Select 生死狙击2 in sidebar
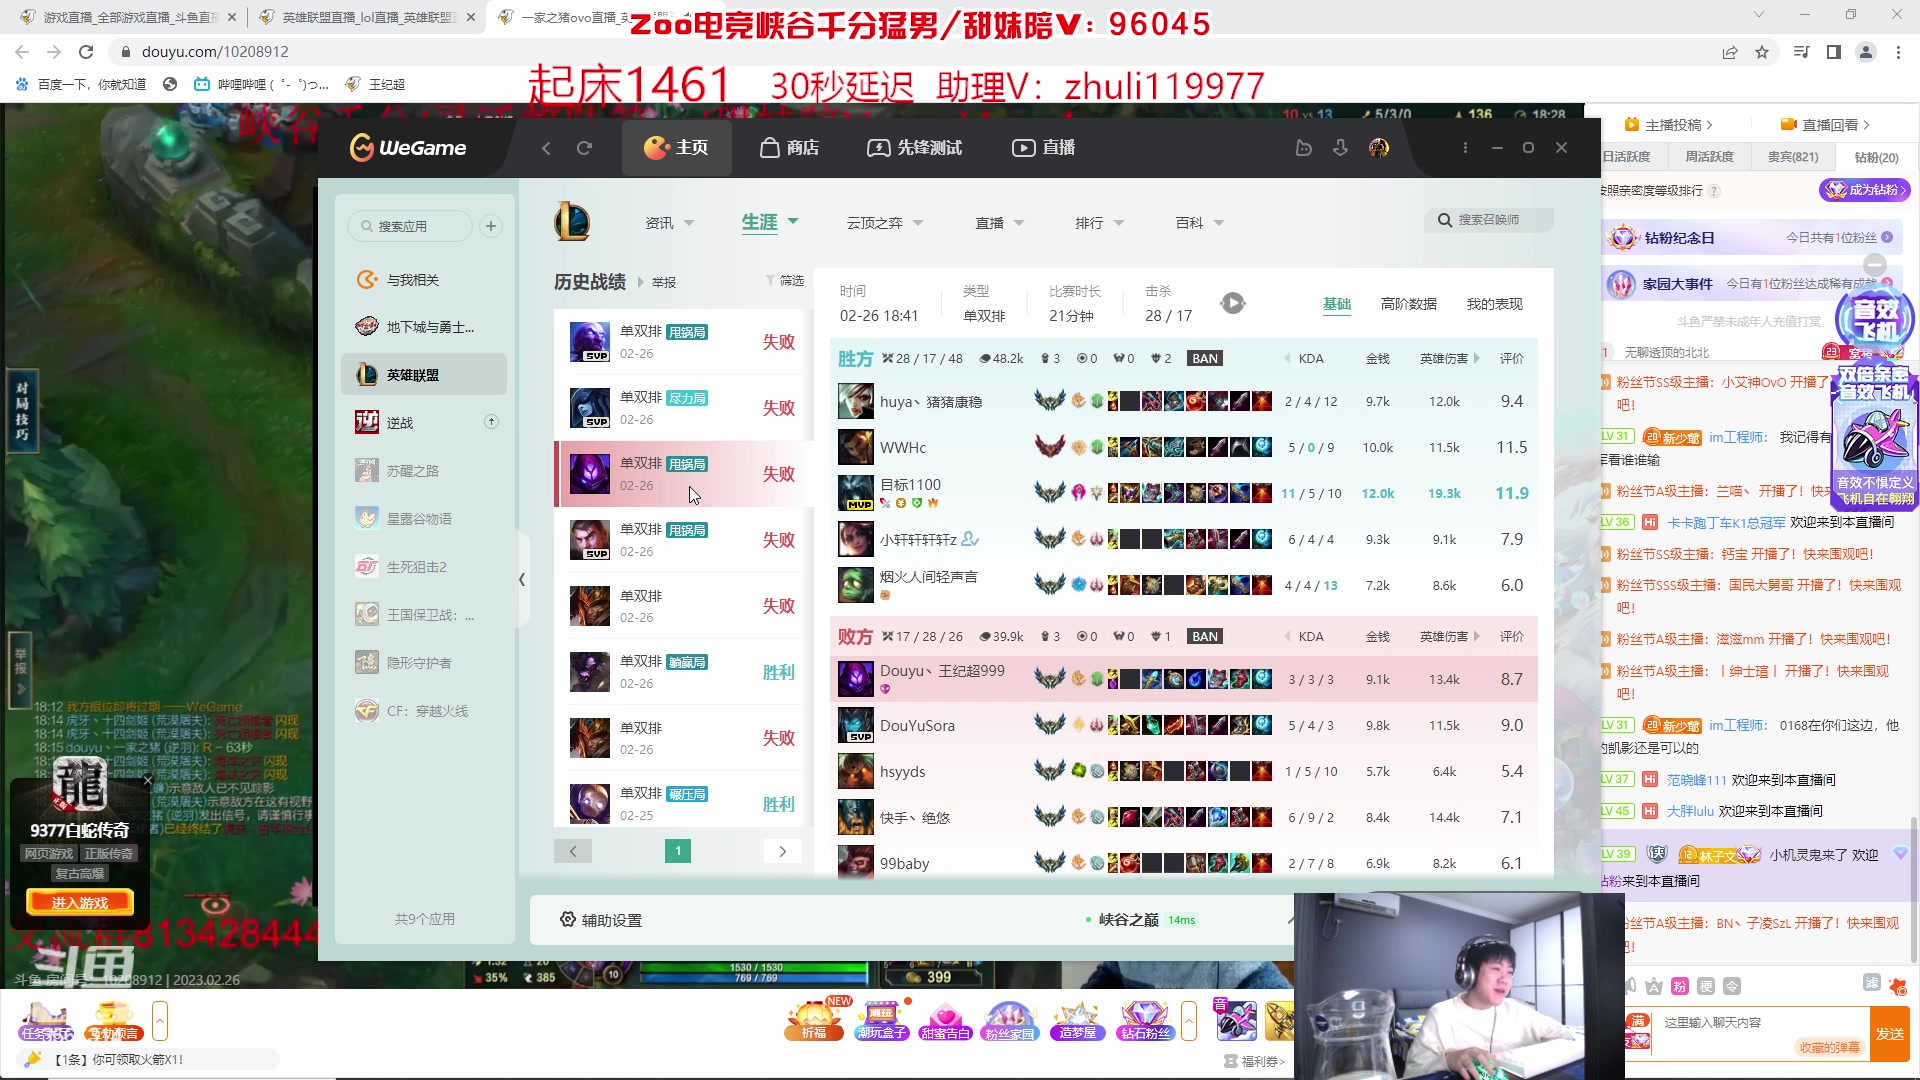 [423, 567]
